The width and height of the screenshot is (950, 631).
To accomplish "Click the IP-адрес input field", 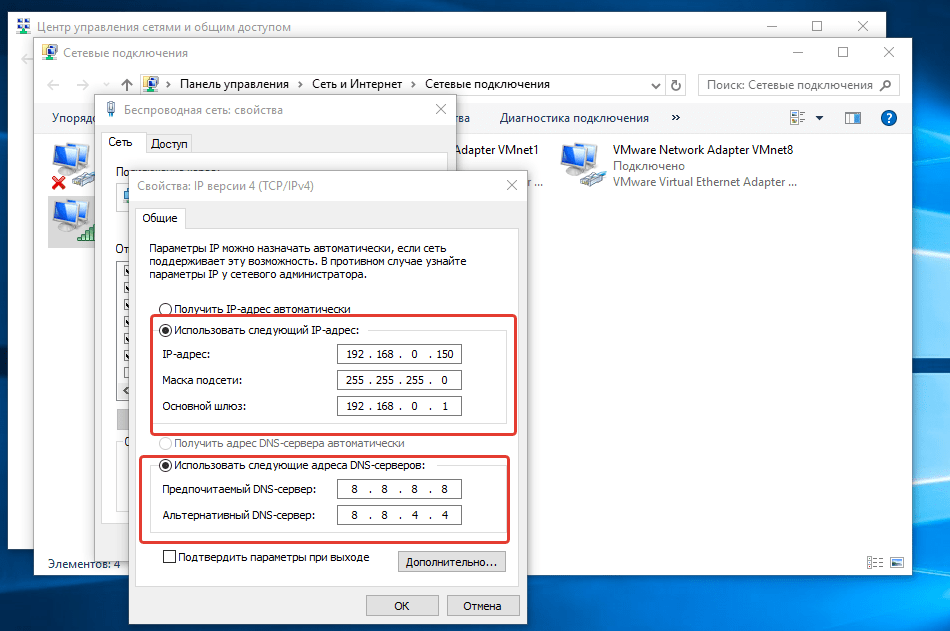I will tap(399, 354).
